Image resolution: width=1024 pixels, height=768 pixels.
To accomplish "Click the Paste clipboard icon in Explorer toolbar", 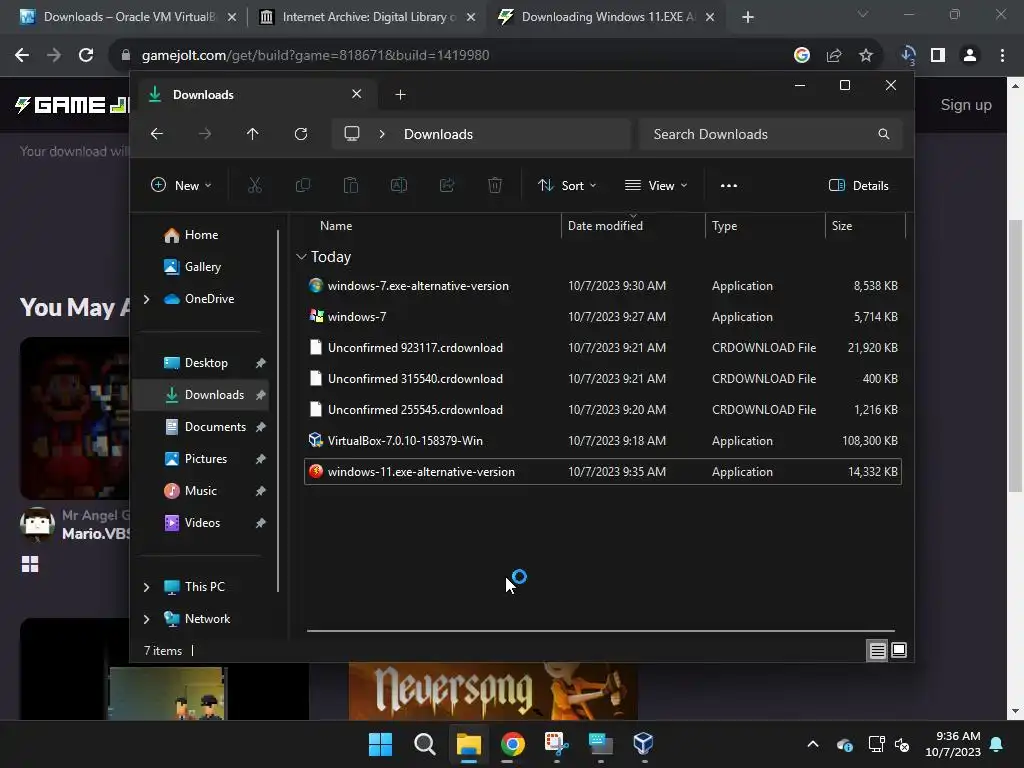I will coord(351,185).
